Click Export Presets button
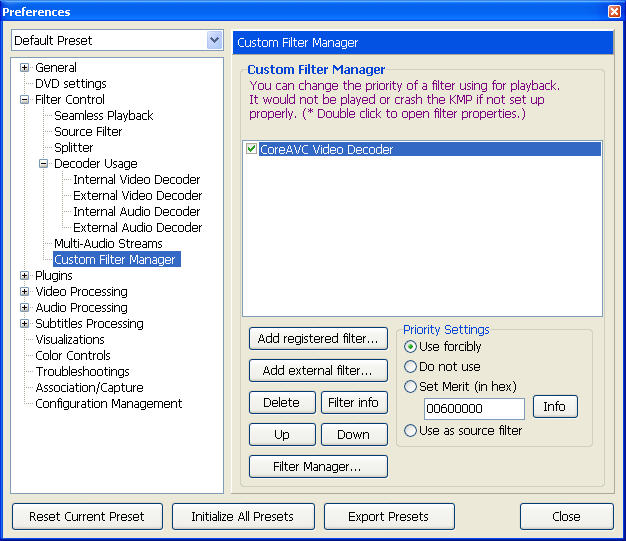 tap(388, 517)
